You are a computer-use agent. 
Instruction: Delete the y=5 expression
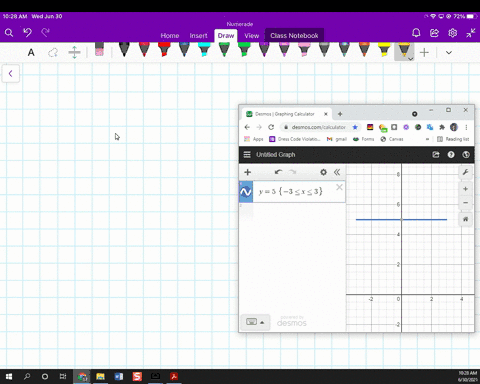point(339,187)
